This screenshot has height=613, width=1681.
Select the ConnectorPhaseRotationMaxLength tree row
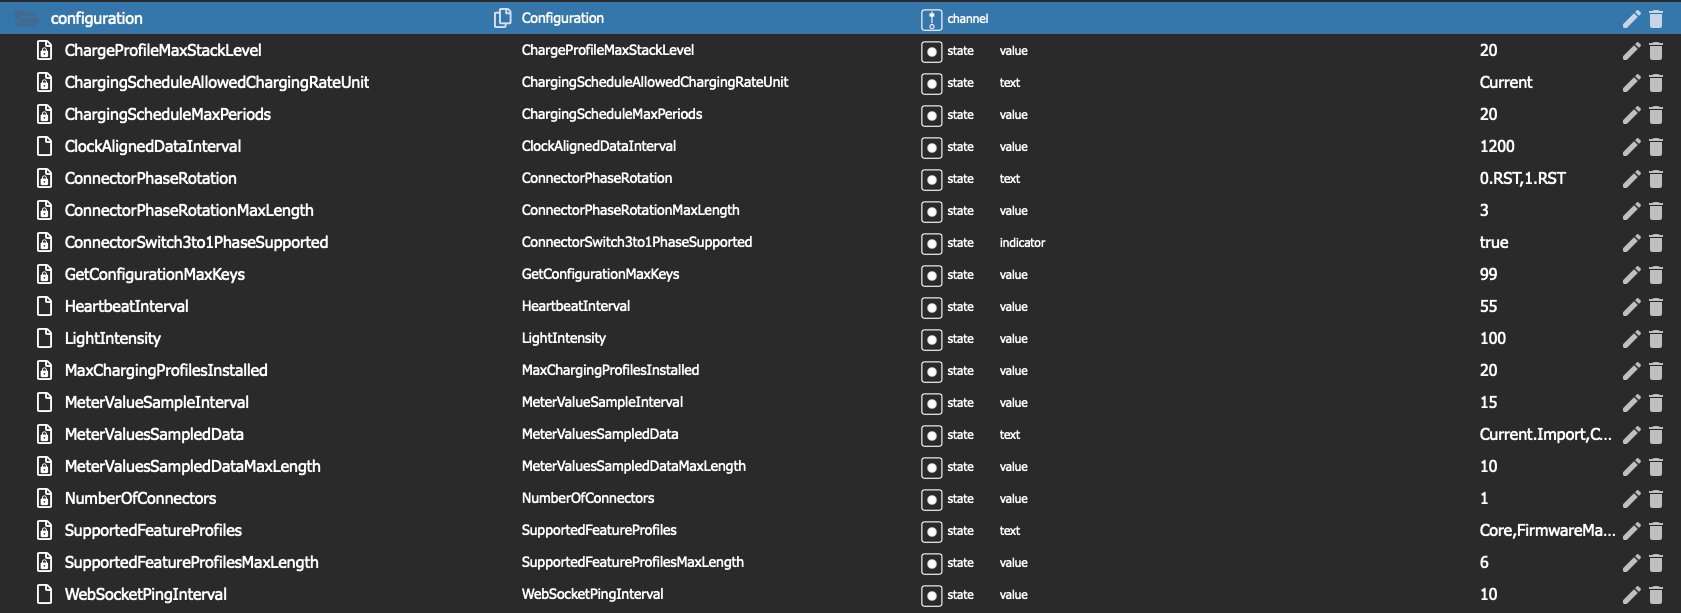pyautogui.click(x=840, y=210)
